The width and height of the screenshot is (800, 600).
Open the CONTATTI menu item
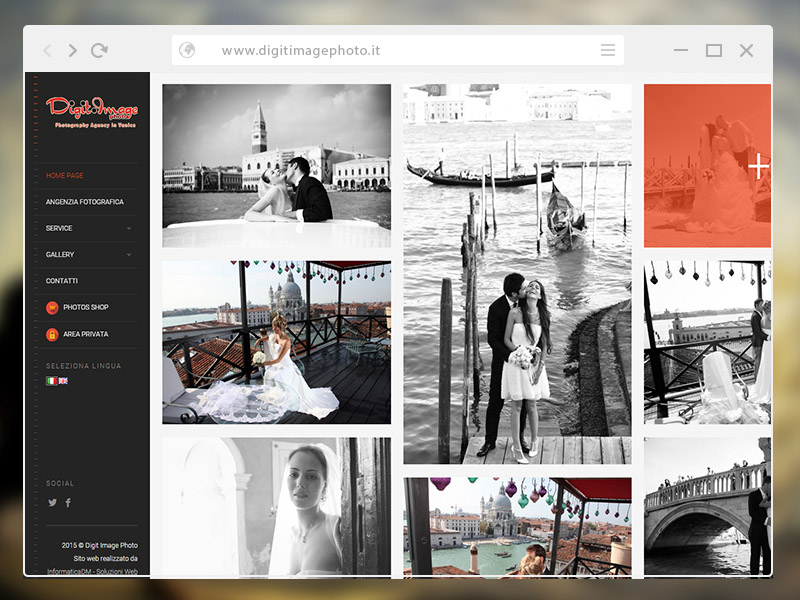point(62,281)
